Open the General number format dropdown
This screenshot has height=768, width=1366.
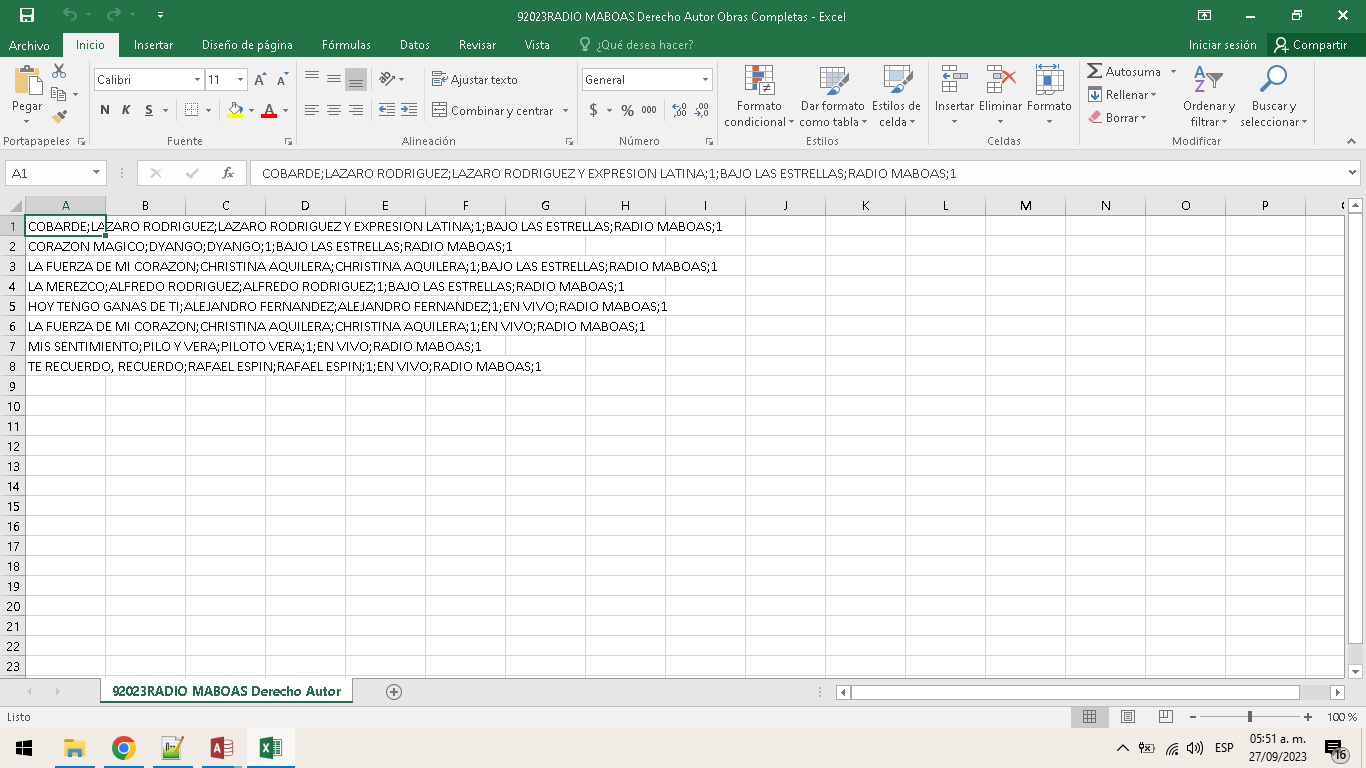[x=706, y=79]
